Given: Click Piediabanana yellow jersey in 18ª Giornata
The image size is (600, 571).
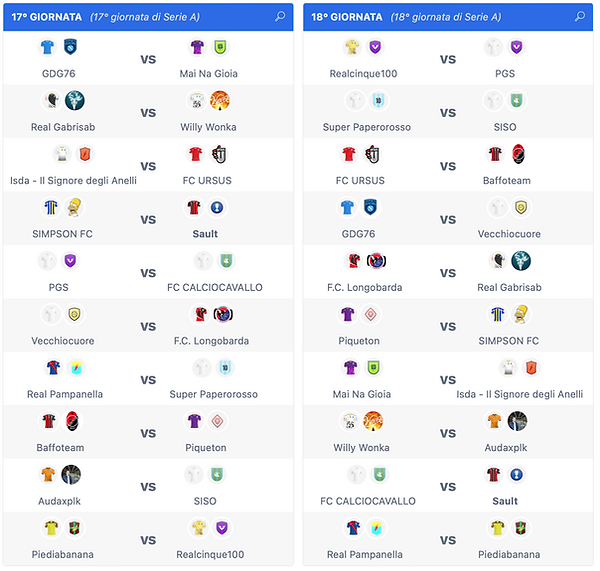Looking at the screenshot, I should (x=497, y=527).
